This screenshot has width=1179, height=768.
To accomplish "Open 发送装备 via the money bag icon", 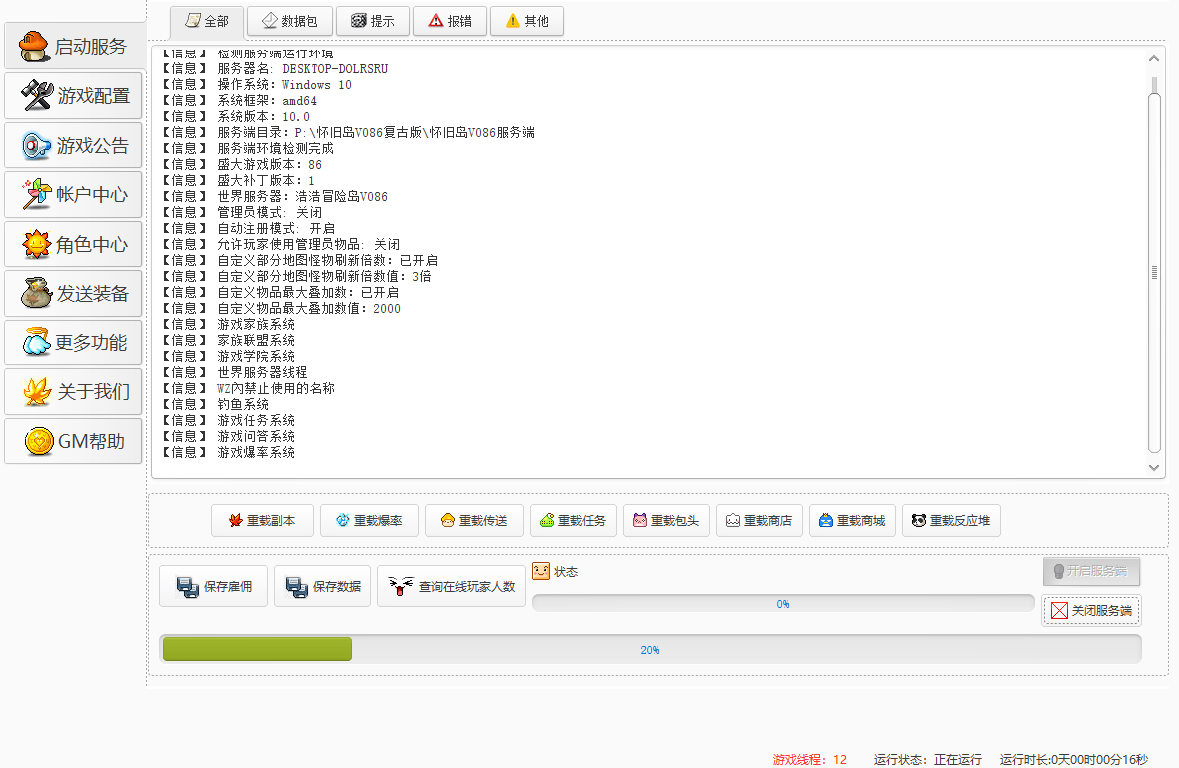I will point(37,294).
